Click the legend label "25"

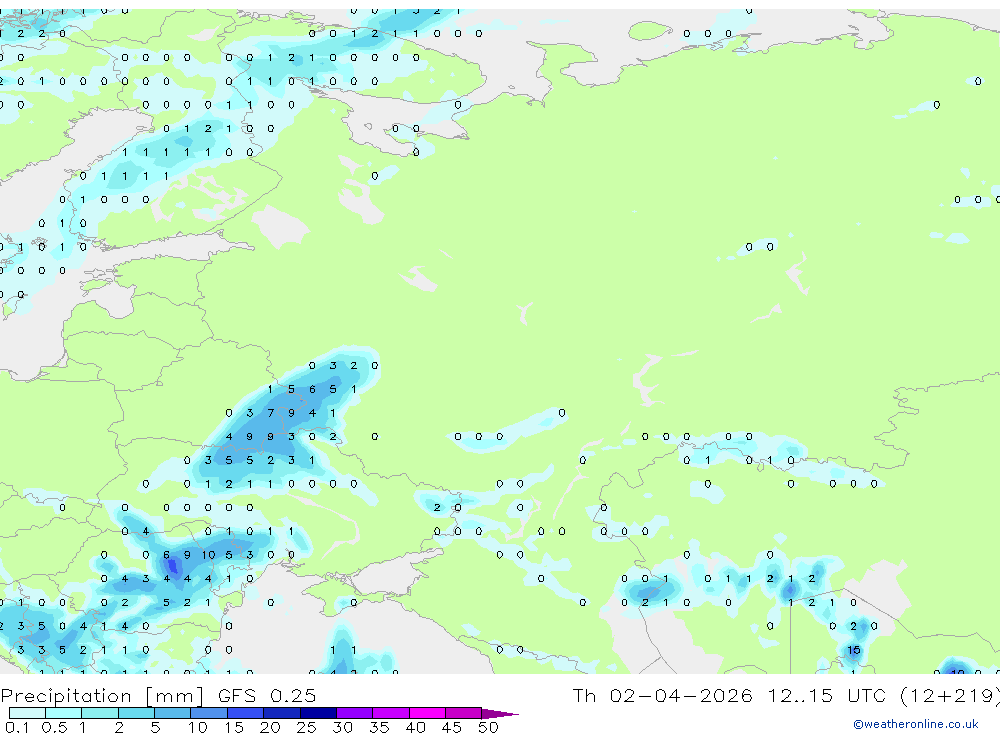(306, 727)
